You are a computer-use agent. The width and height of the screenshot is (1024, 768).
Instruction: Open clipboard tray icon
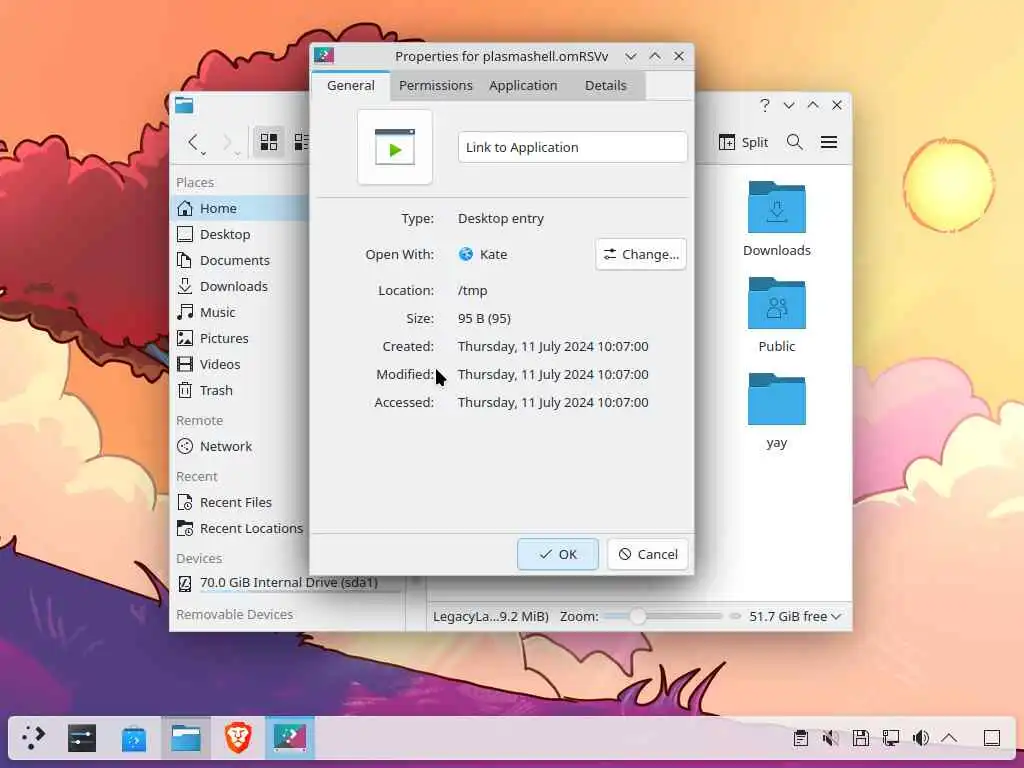click(801, 738)
